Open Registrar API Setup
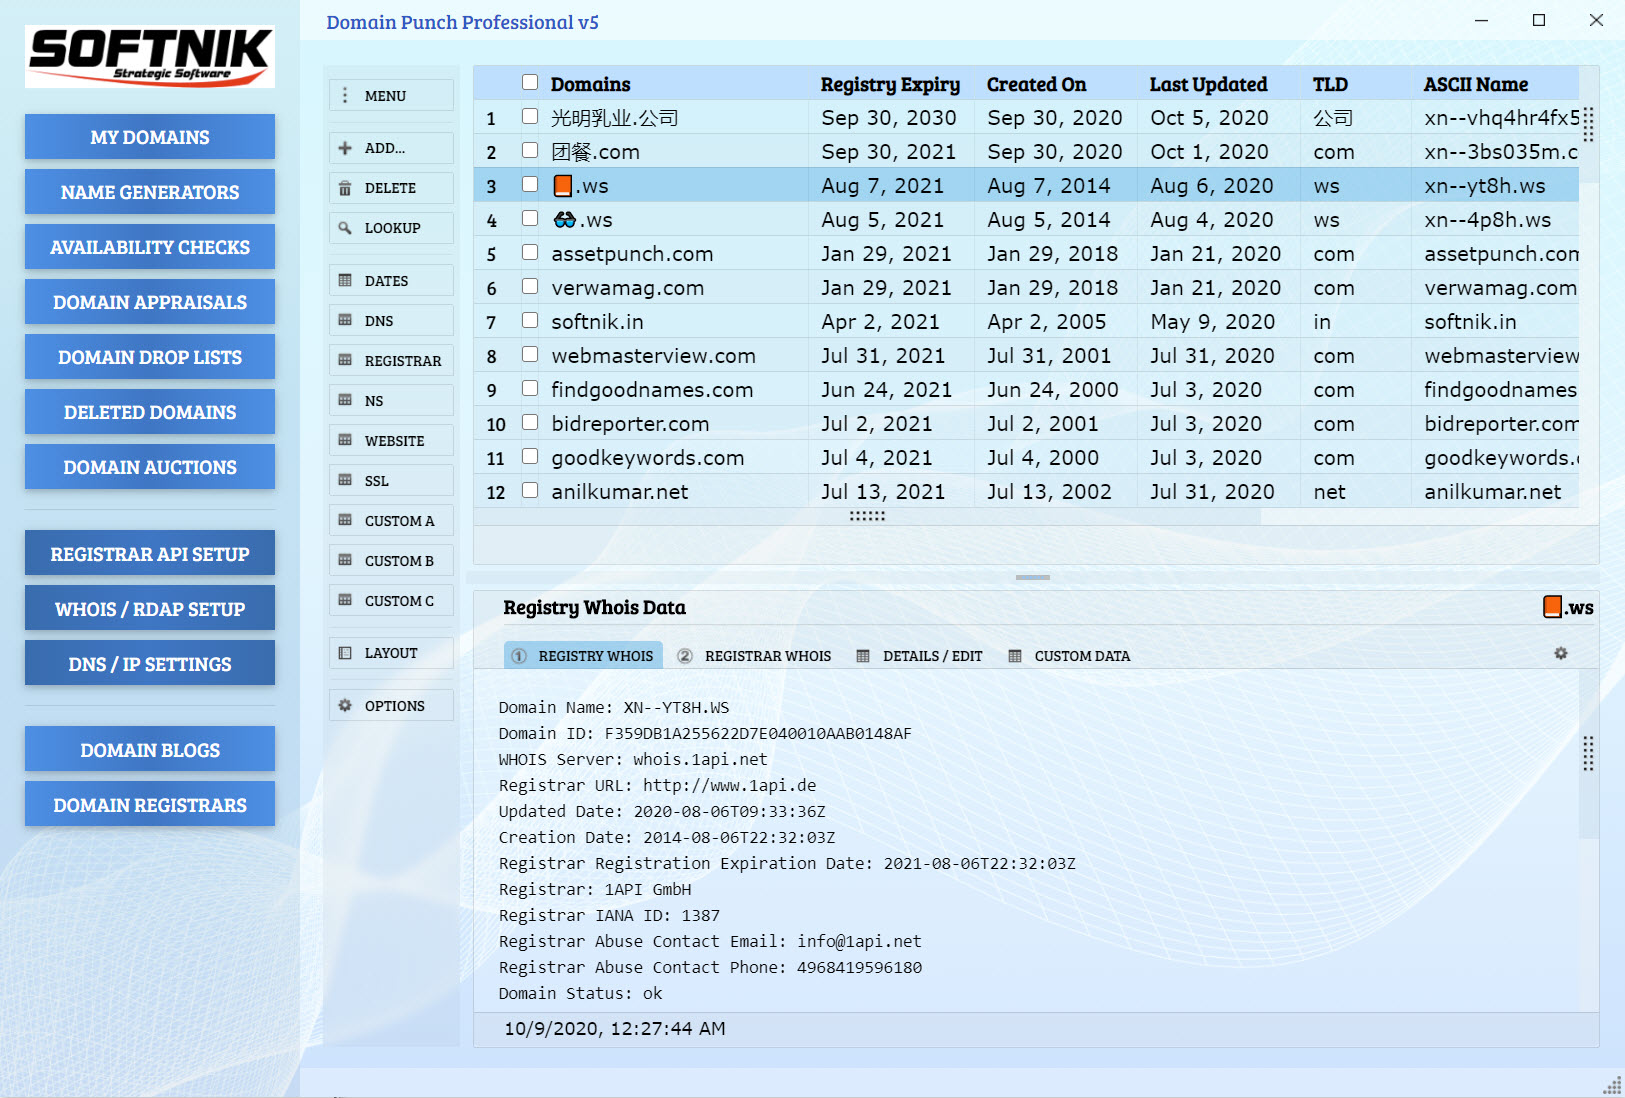The height and width of the screenshot is (1098, 1625). click(150, 554)
